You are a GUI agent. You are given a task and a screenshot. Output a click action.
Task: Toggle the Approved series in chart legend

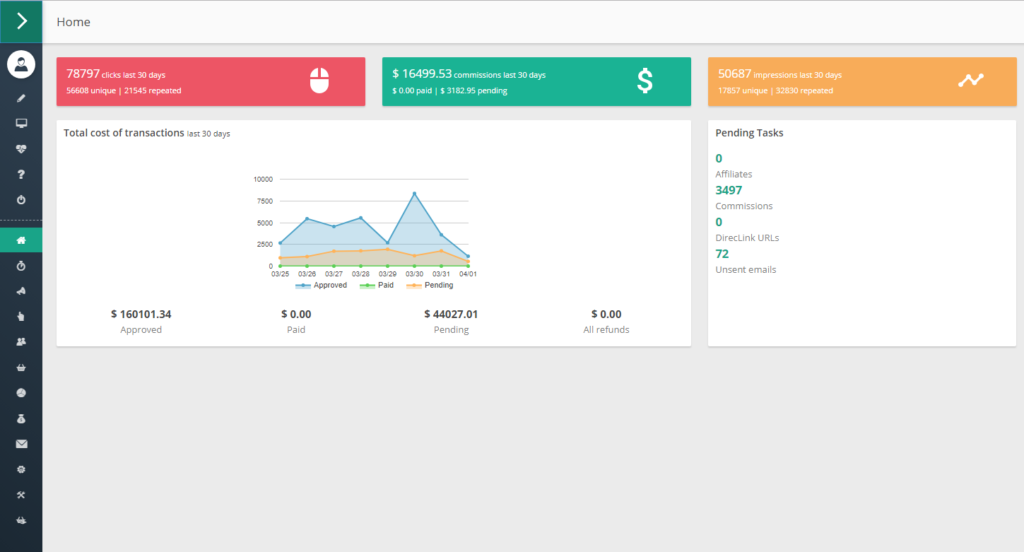pos(323,285)
